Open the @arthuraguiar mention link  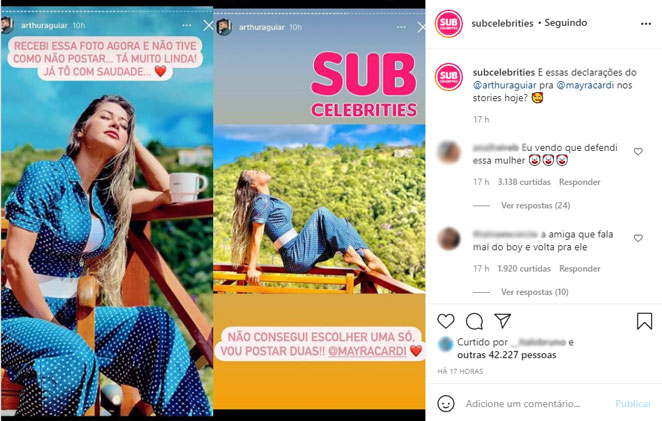[x=504, y=85]
